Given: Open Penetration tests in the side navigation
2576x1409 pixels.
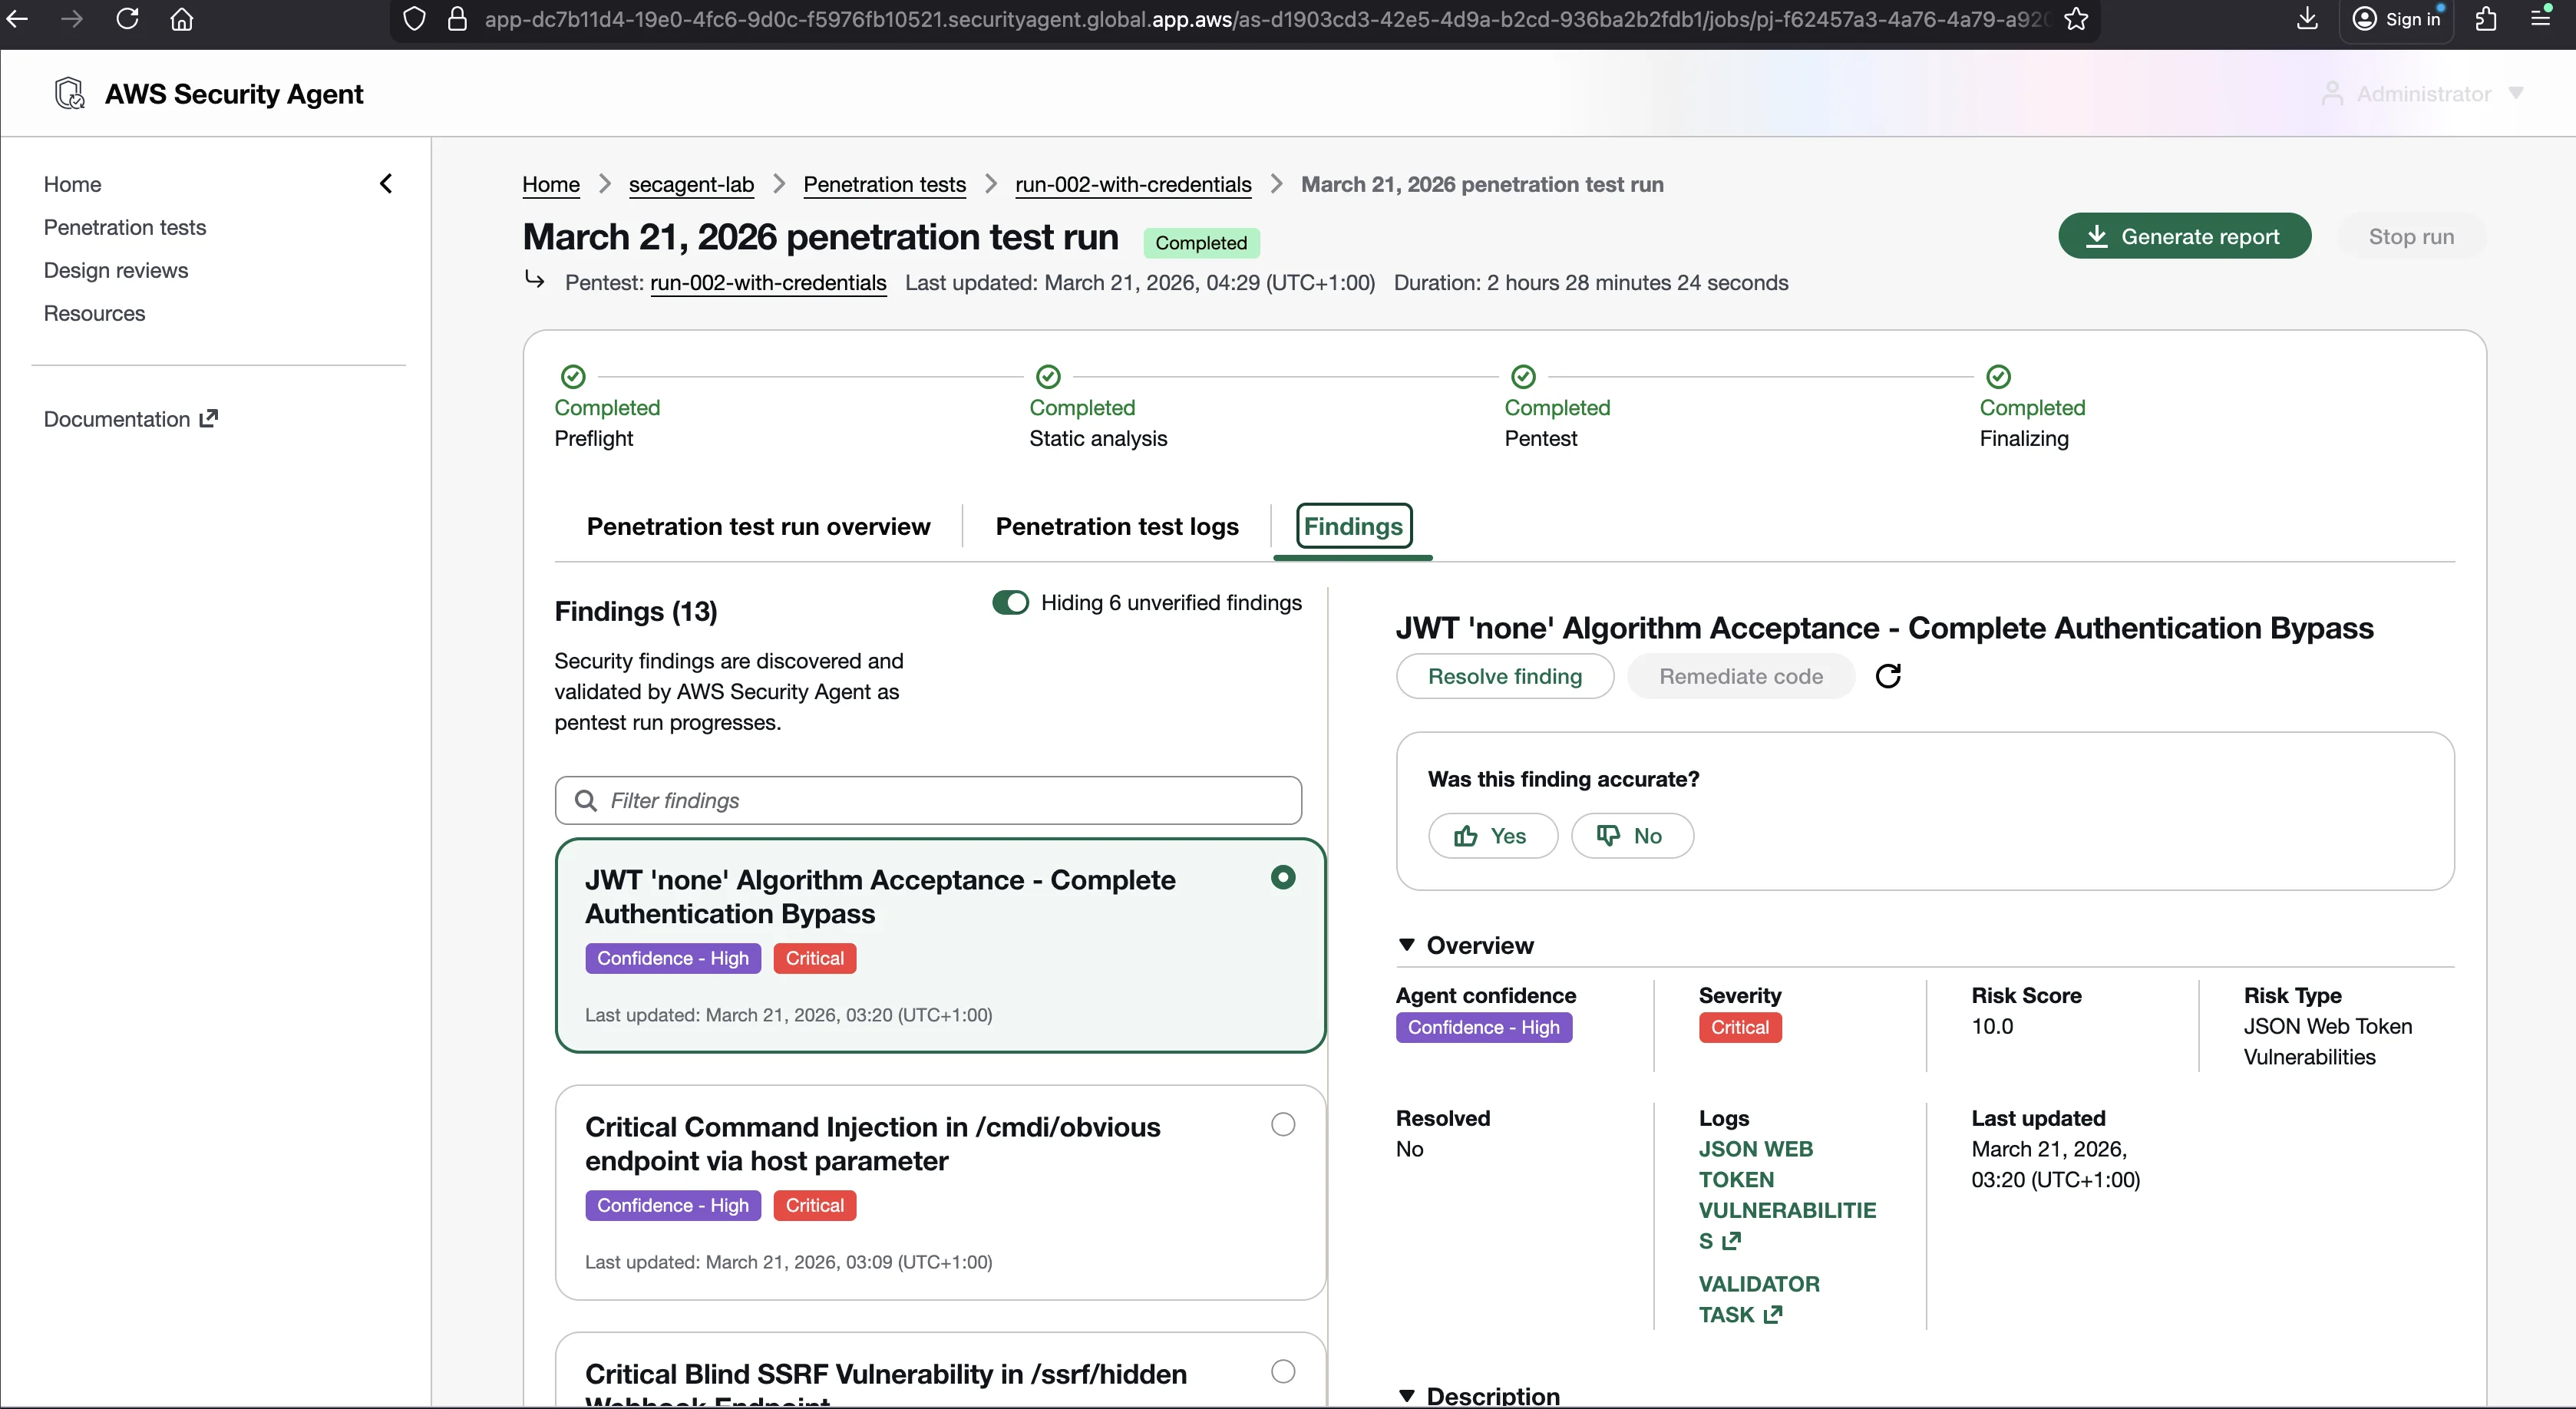Looking at the screenshot, I should 125,227.
